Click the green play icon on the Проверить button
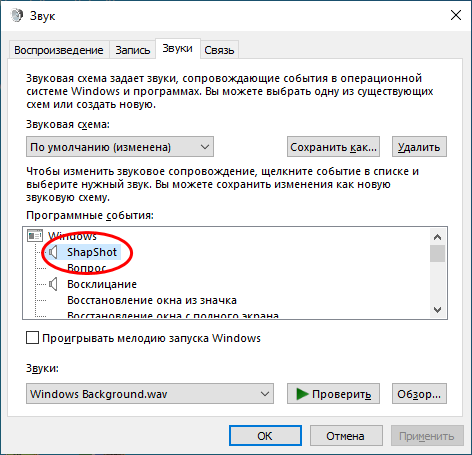The height and width of the screenshot is (455, 472). click(302, 394)
